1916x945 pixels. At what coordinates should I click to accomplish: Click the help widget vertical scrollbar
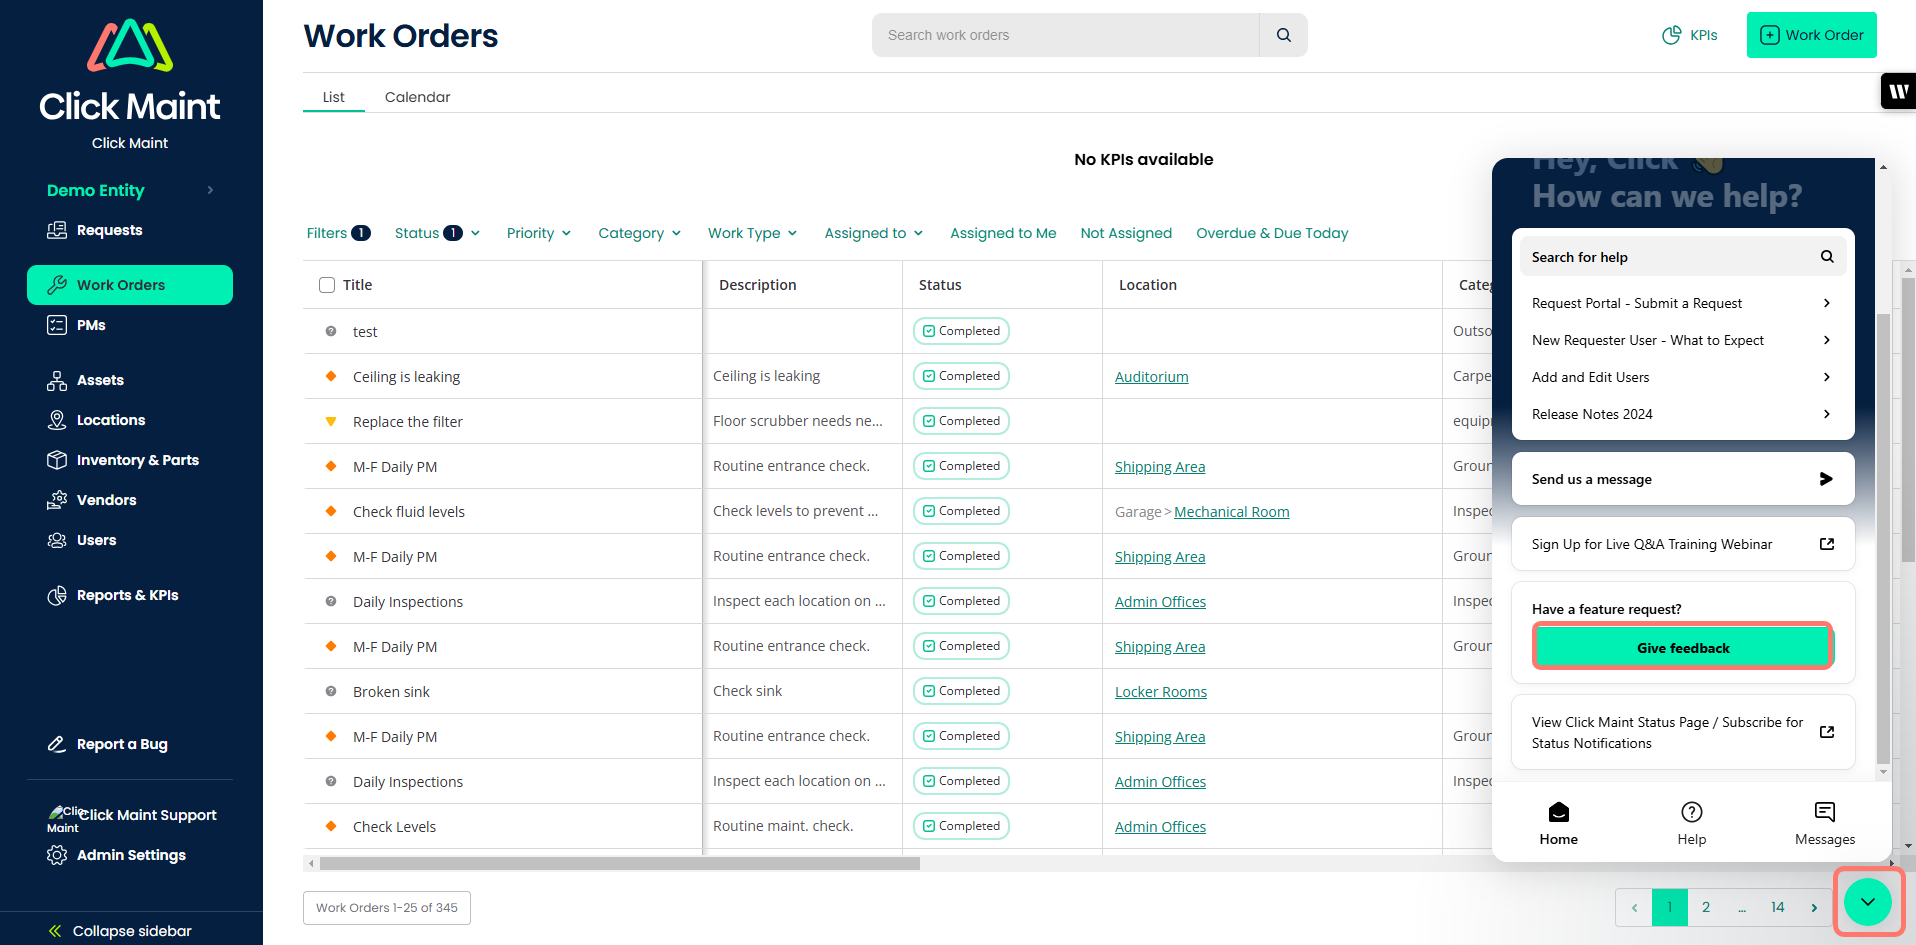[x=1883, y=539]
